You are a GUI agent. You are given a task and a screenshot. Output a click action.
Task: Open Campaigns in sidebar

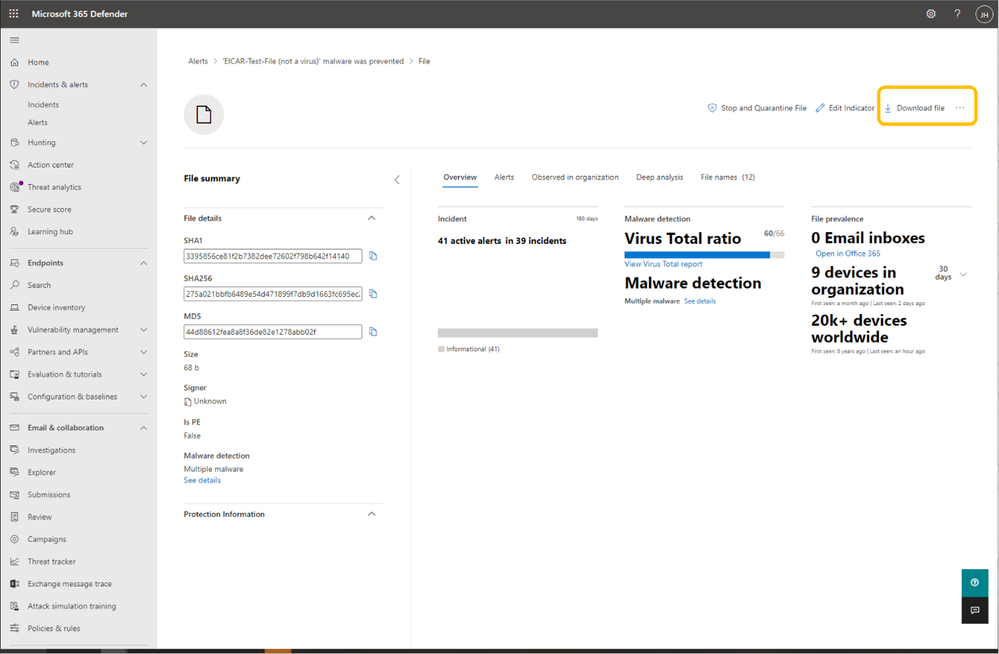tap(47, 540)
